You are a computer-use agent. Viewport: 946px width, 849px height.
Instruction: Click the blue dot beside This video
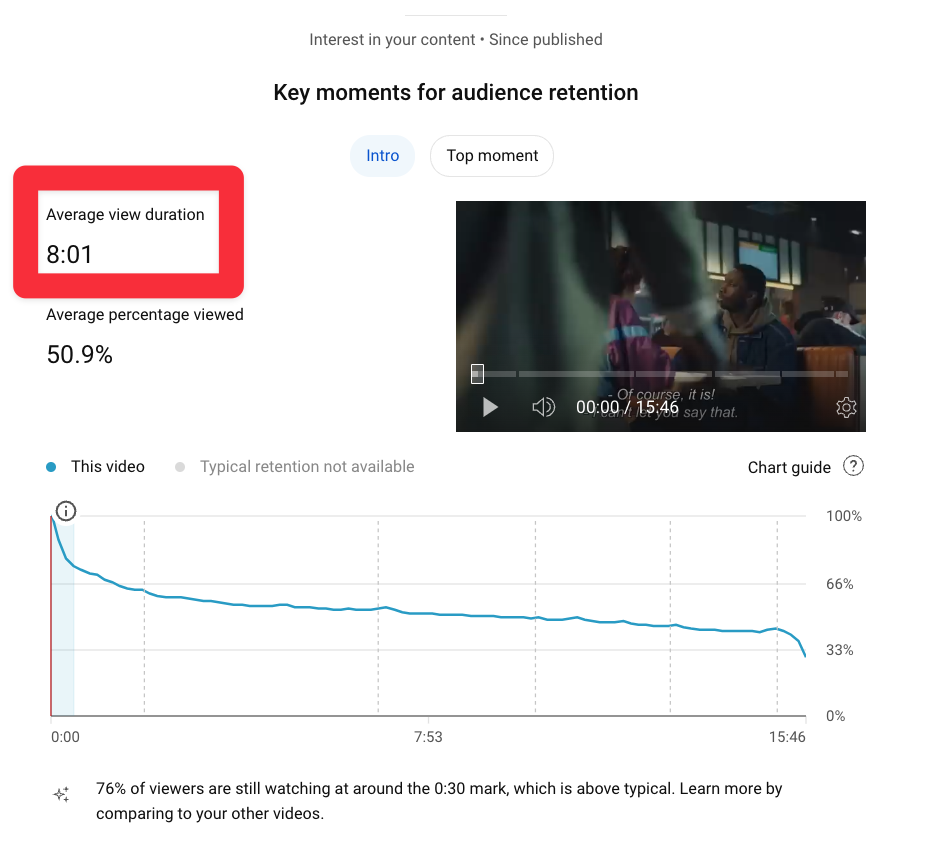click(51, 467)
